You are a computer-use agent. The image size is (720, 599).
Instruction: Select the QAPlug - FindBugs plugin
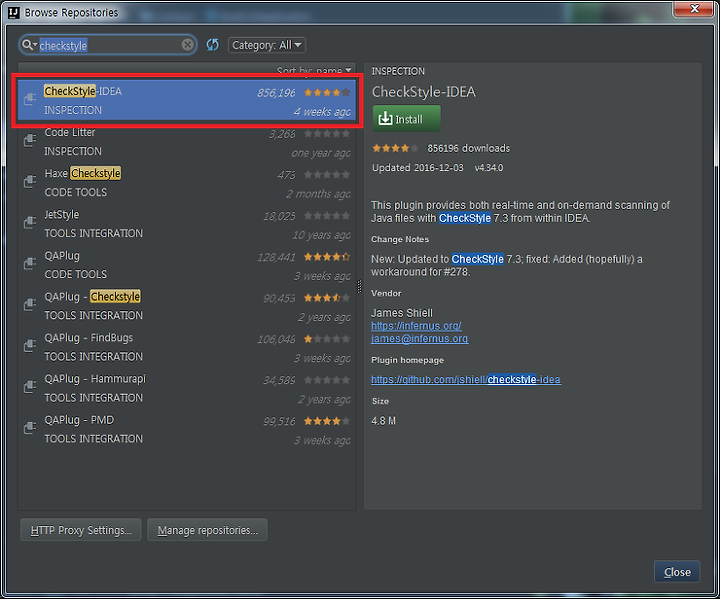click(187, 347)
